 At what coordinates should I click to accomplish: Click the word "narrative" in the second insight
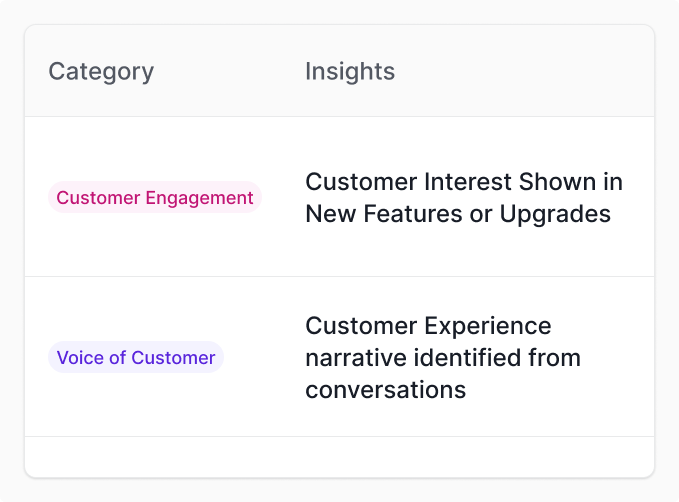tap(355, 358)
